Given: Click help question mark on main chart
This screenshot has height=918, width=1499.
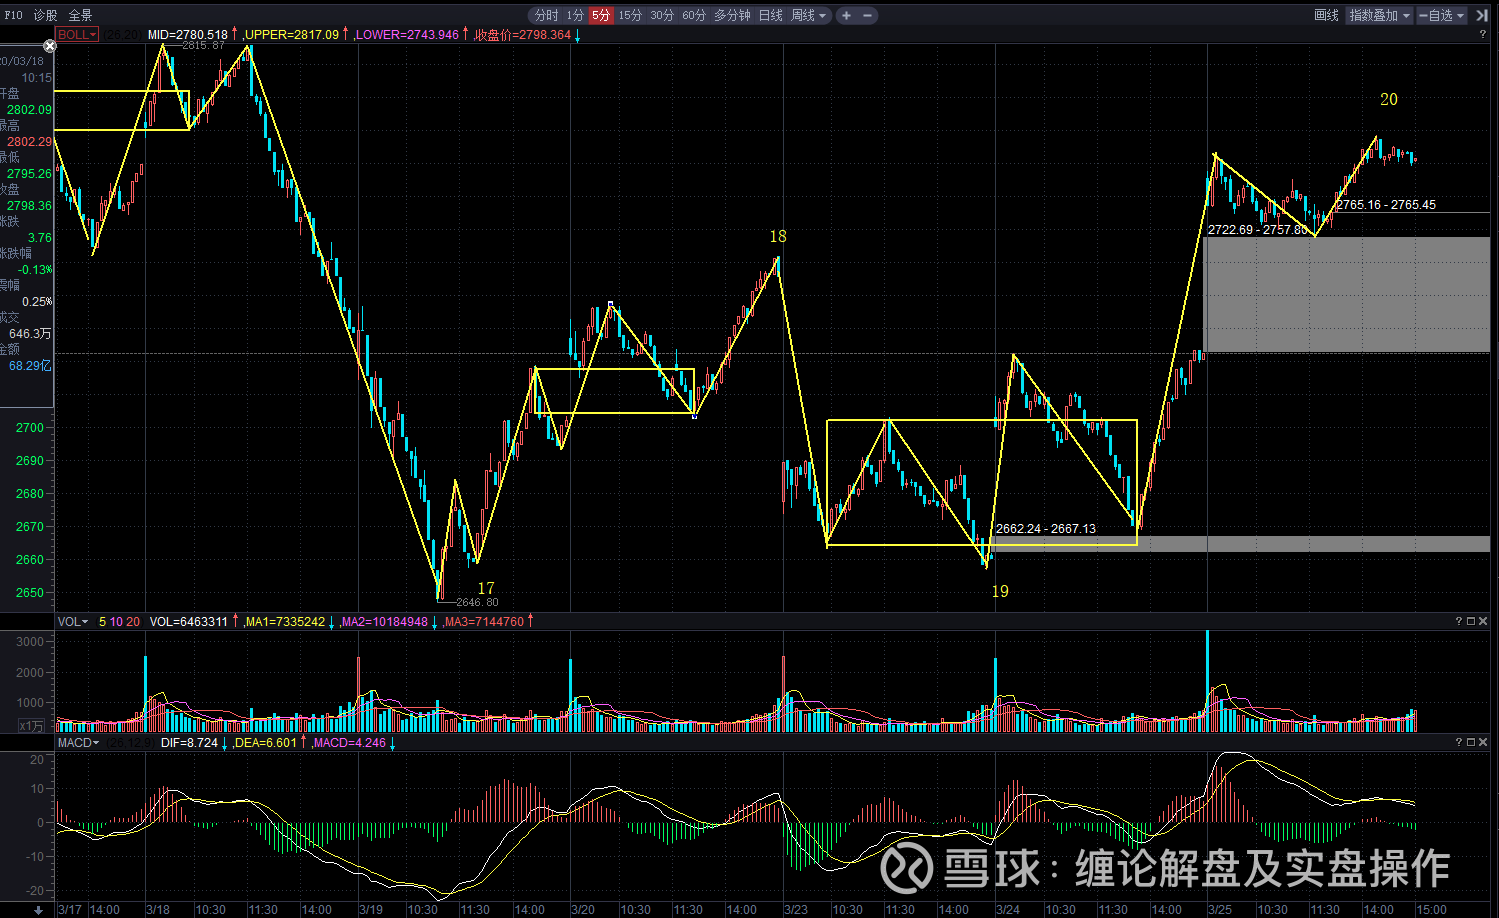Looking at the screenshot, I should coord(1482,34).
